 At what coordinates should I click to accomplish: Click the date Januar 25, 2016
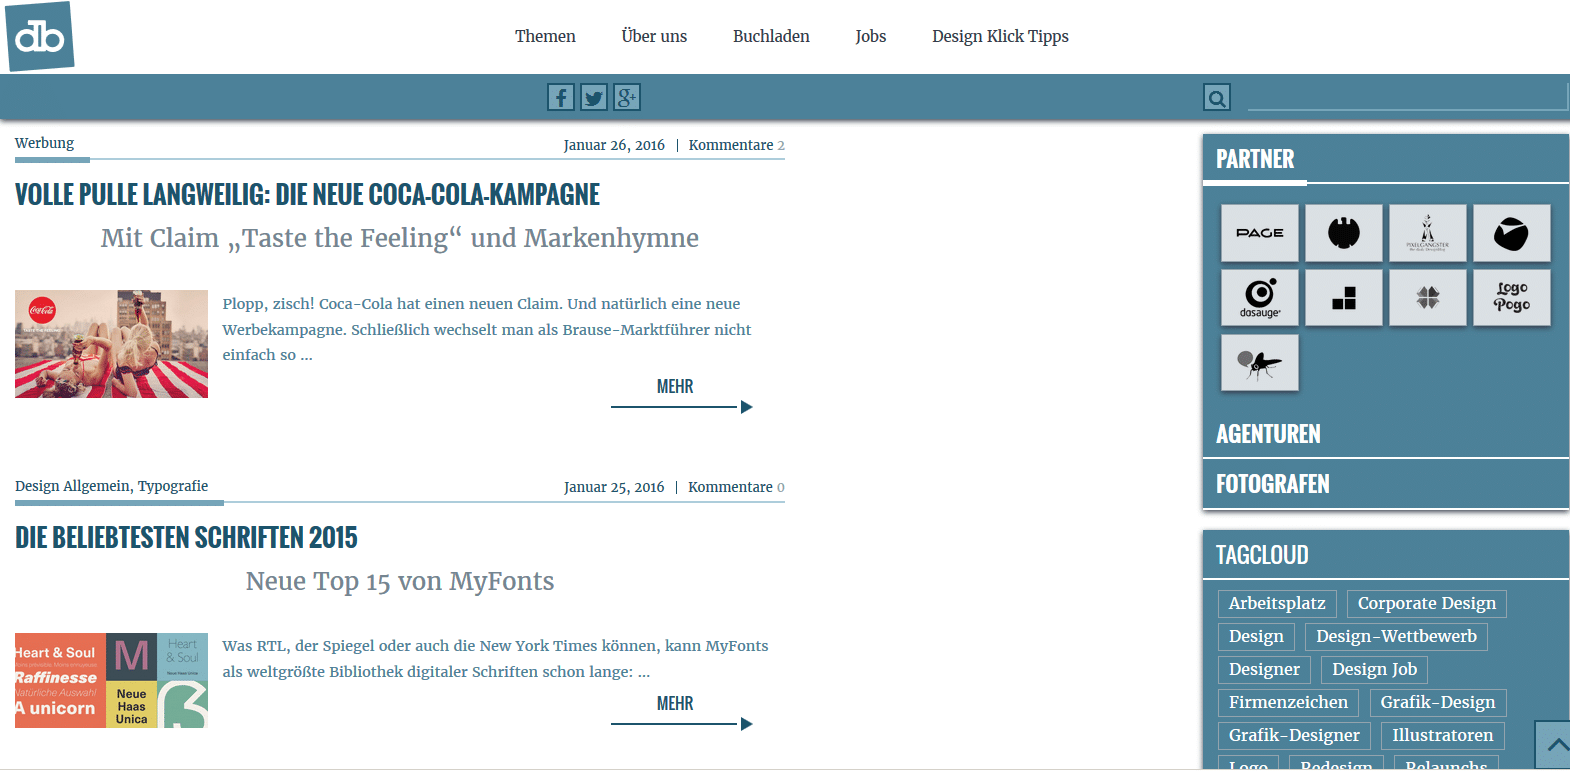pyautogui.click(x=614, y=487)
